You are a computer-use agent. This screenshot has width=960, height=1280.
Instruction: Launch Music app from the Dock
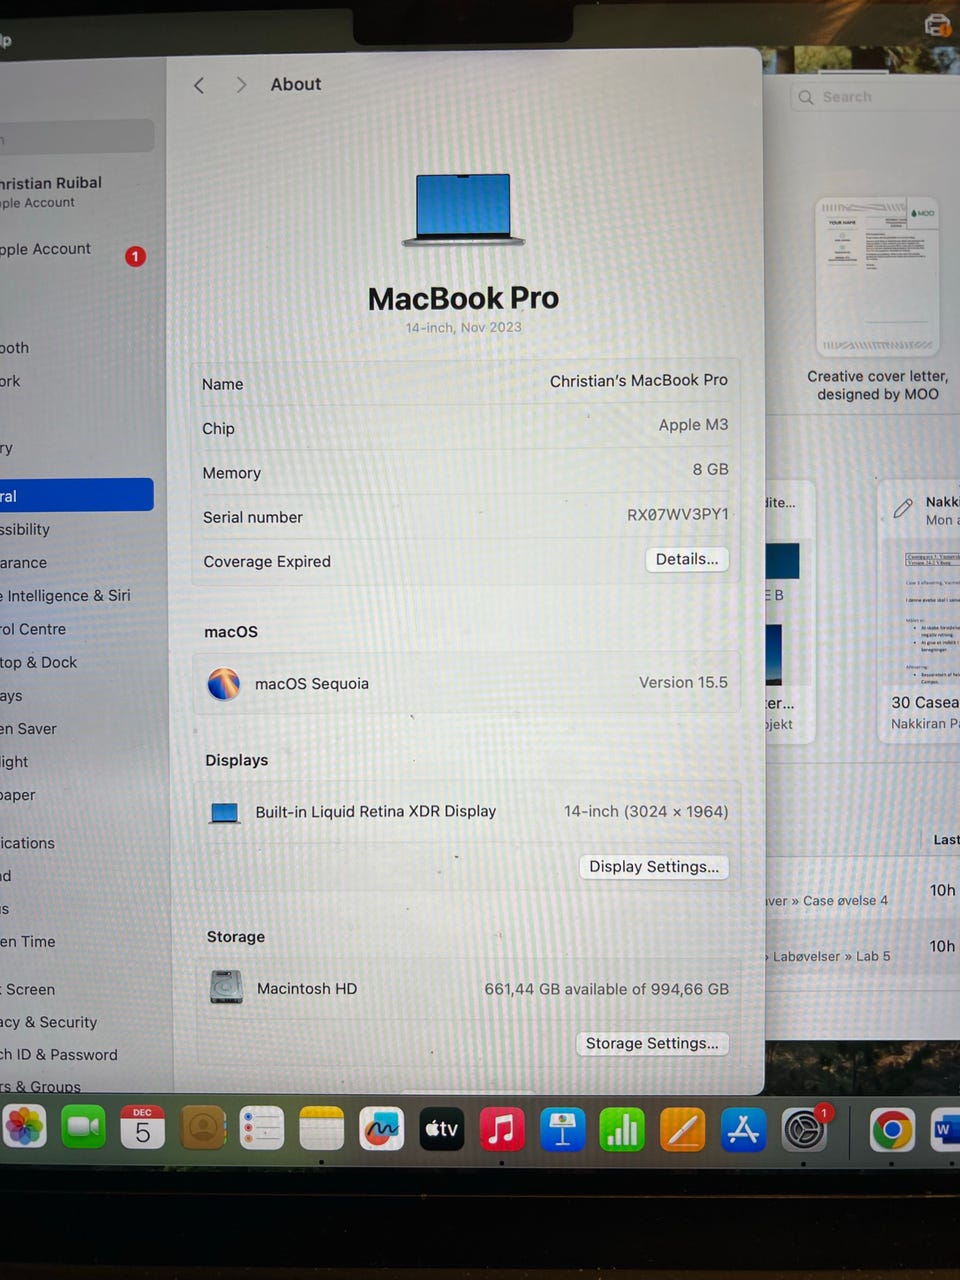[x=502, y=1131]
